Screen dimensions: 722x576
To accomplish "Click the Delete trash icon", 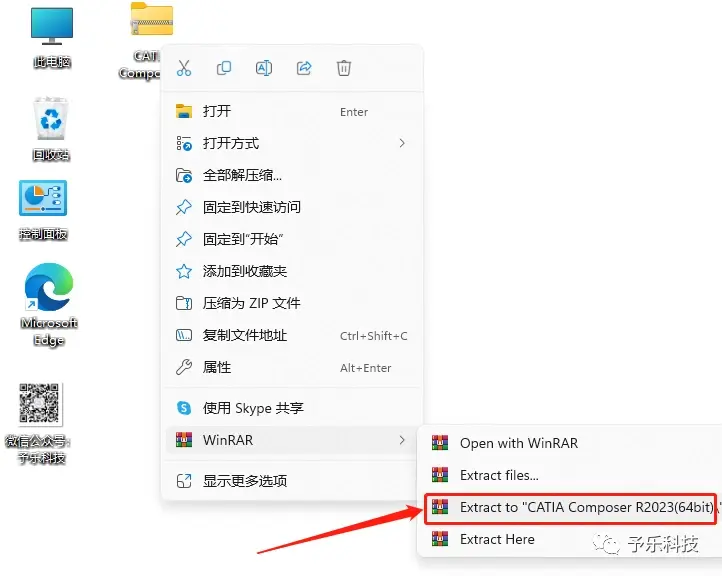I will pyautogui.click(x=344, y=68).
